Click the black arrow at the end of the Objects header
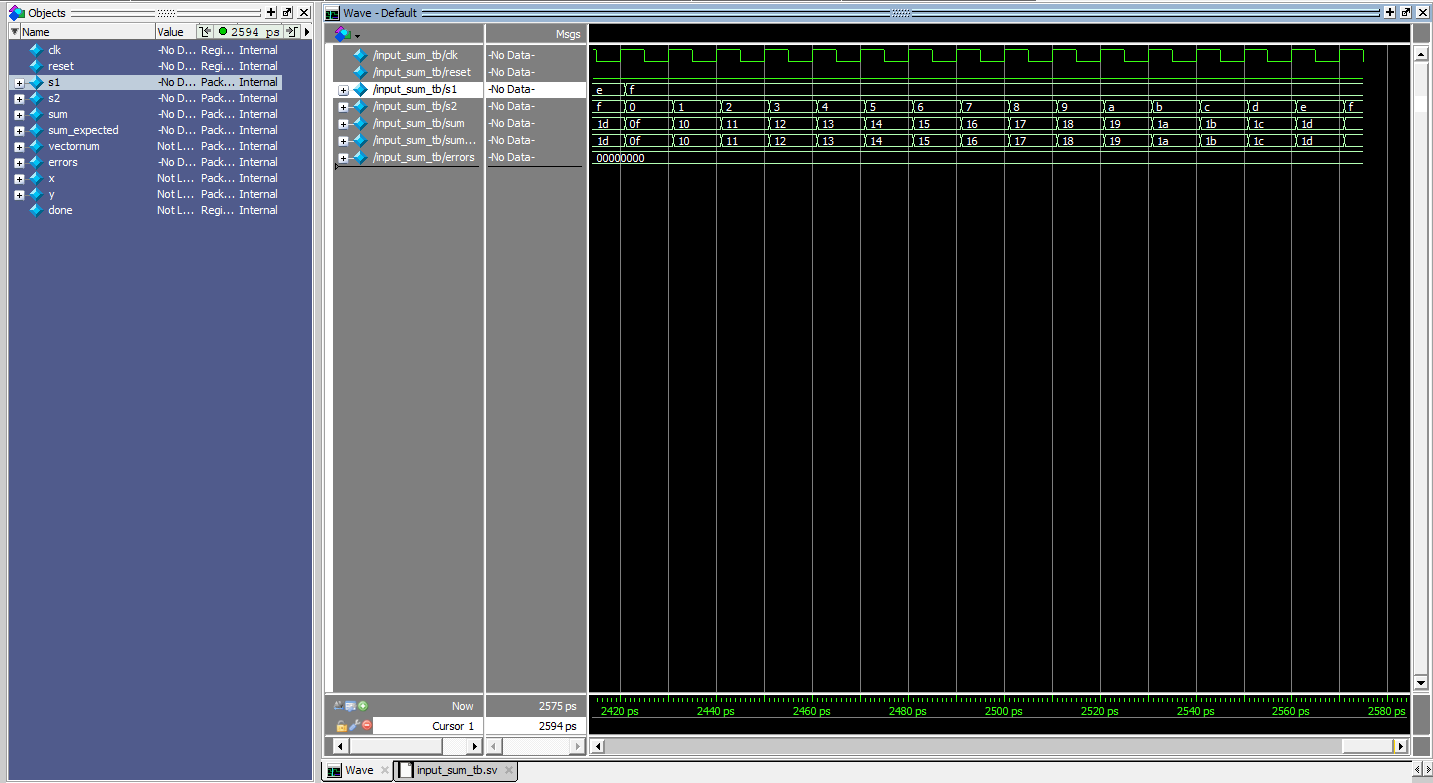The width and height of the screenshot is (1433, 783). 307,32
